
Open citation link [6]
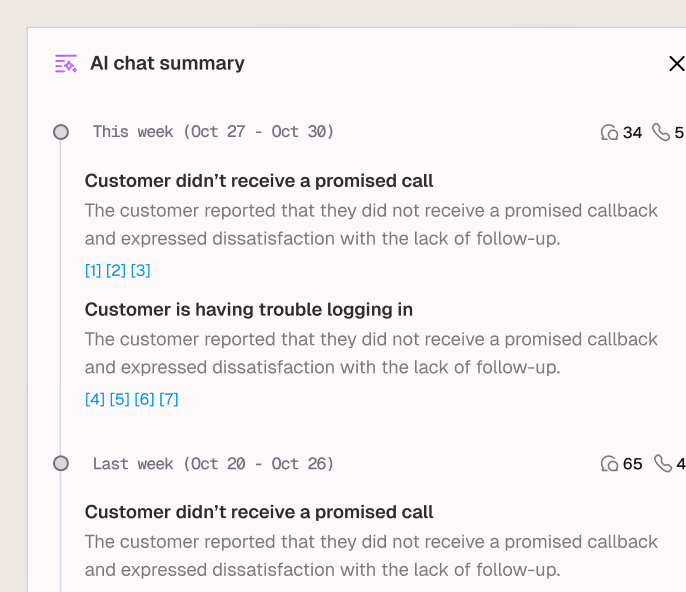pos(144,399)
